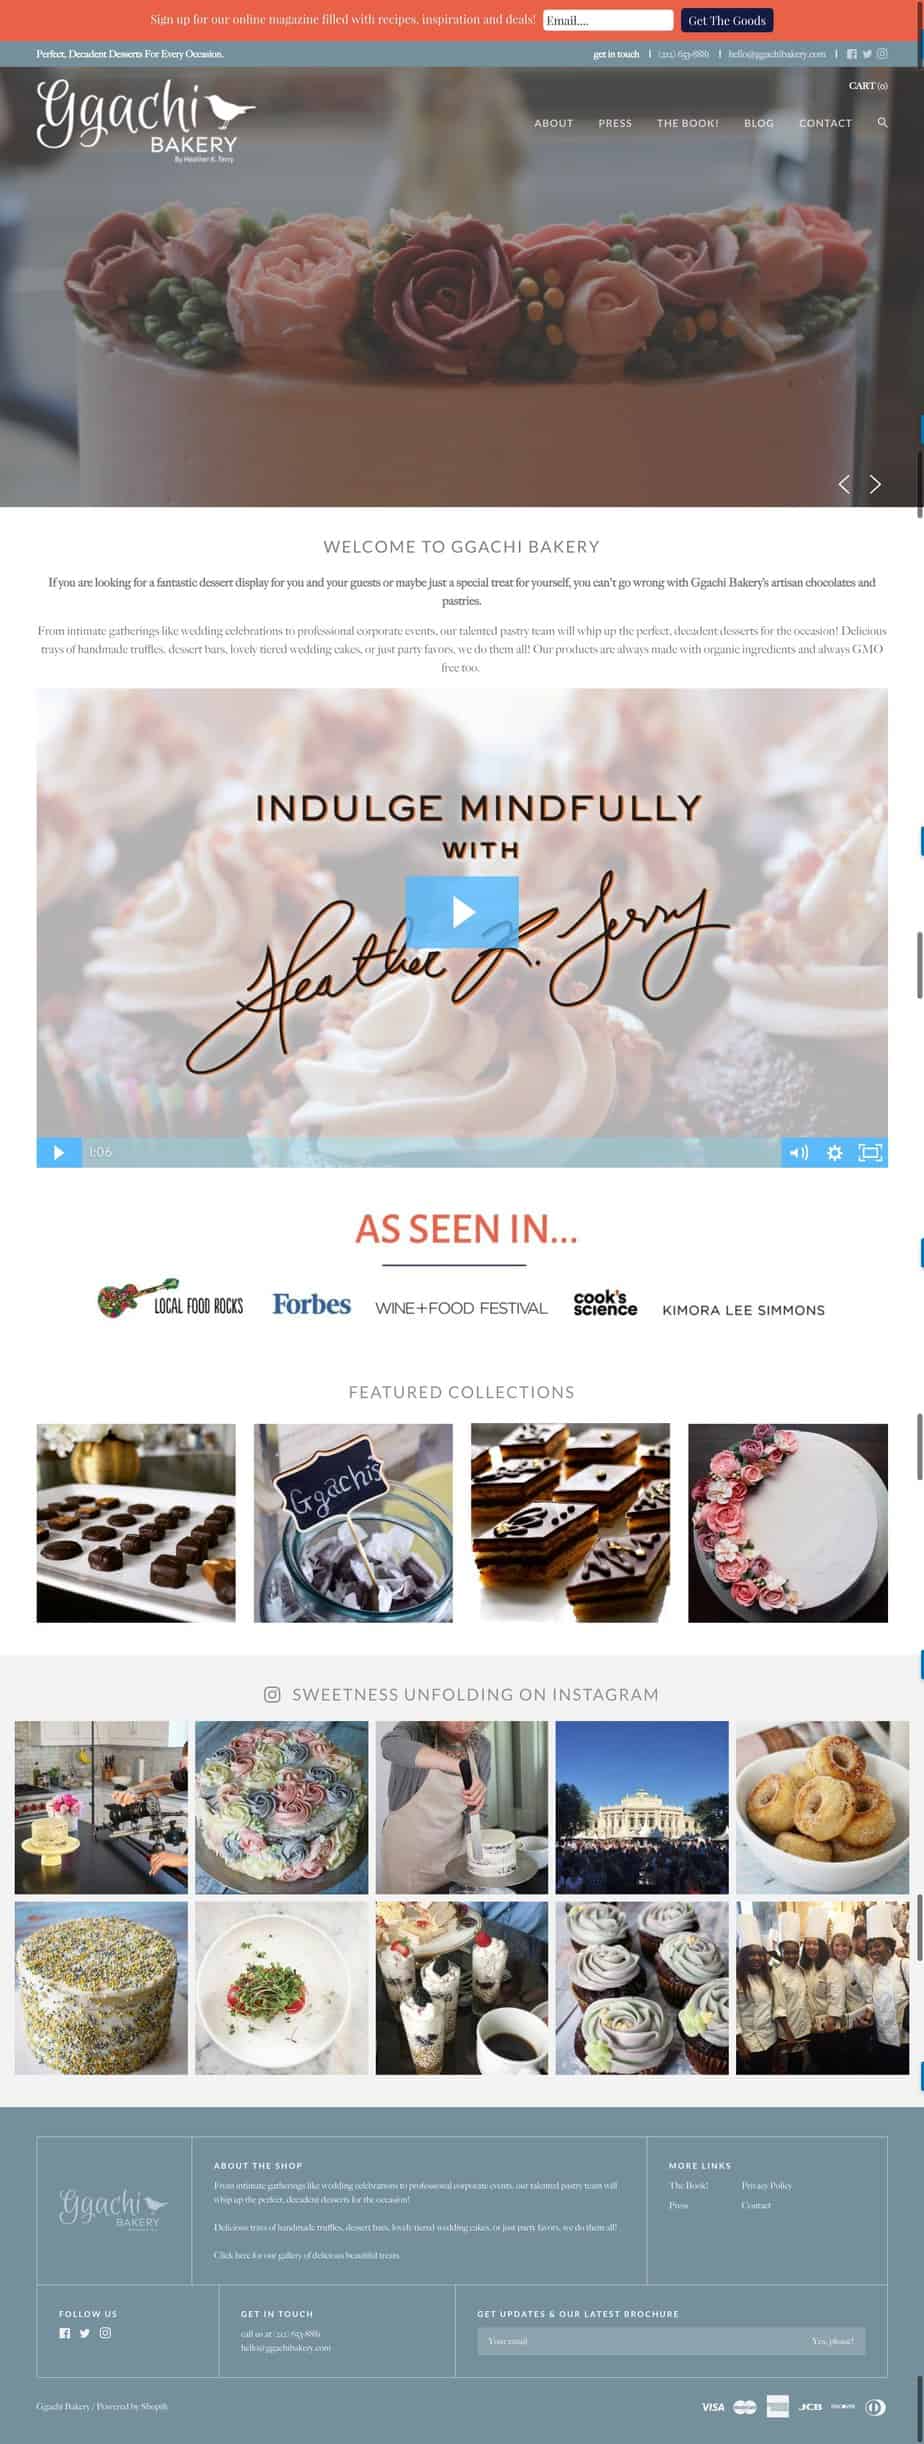Open the ABOUT menu item
This screenshot has height=2444, width=924.
[553, 123]
